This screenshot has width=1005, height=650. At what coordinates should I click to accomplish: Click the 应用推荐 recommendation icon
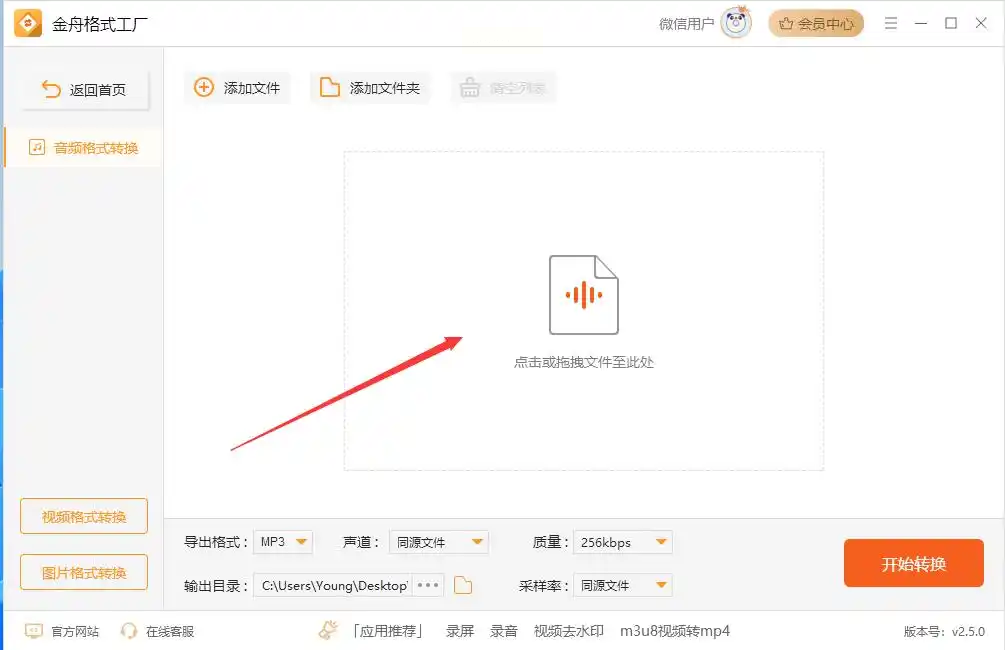328,631
